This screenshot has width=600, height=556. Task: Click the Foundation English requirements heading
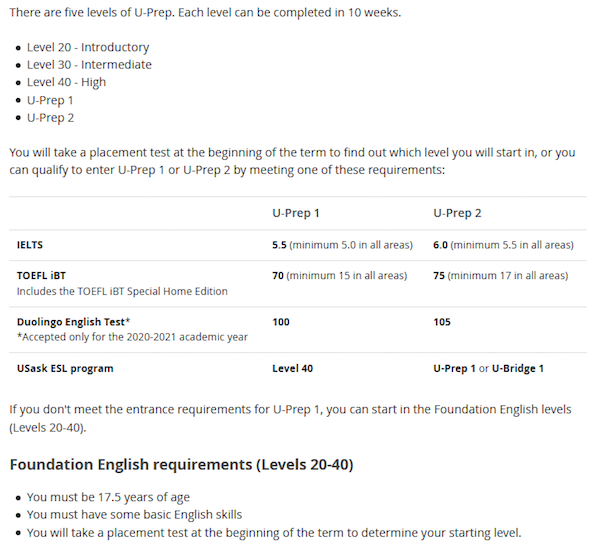(181, 465)
